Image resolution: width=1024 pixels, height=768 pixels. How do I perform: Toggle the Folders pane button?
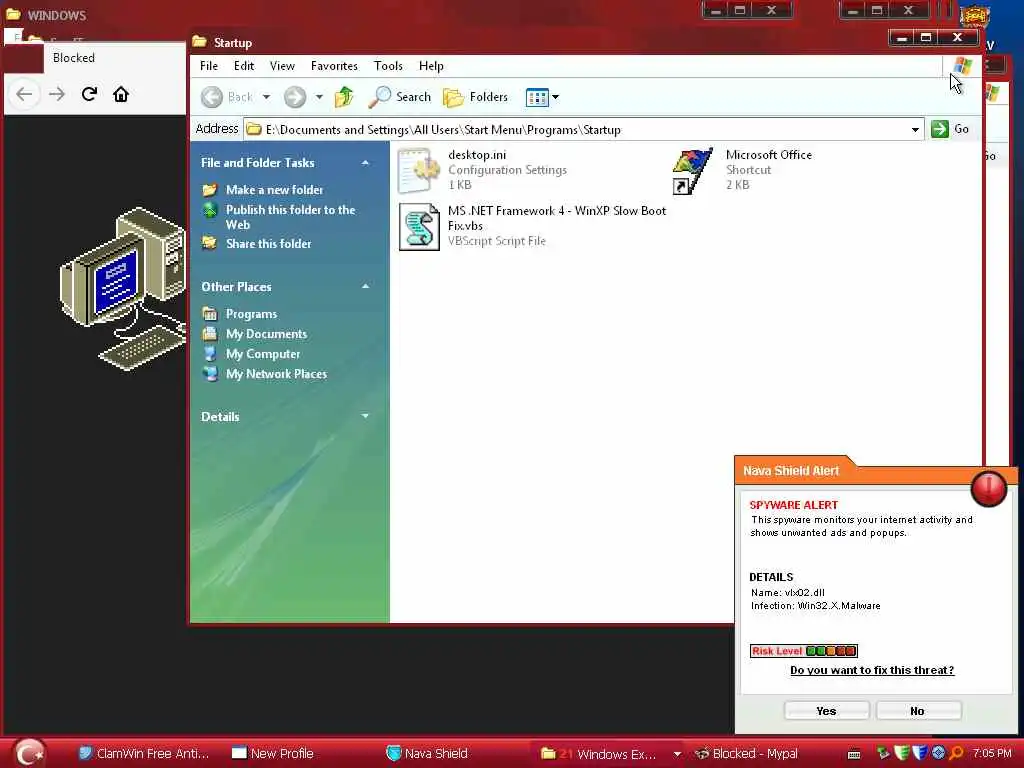pos(475,97)
